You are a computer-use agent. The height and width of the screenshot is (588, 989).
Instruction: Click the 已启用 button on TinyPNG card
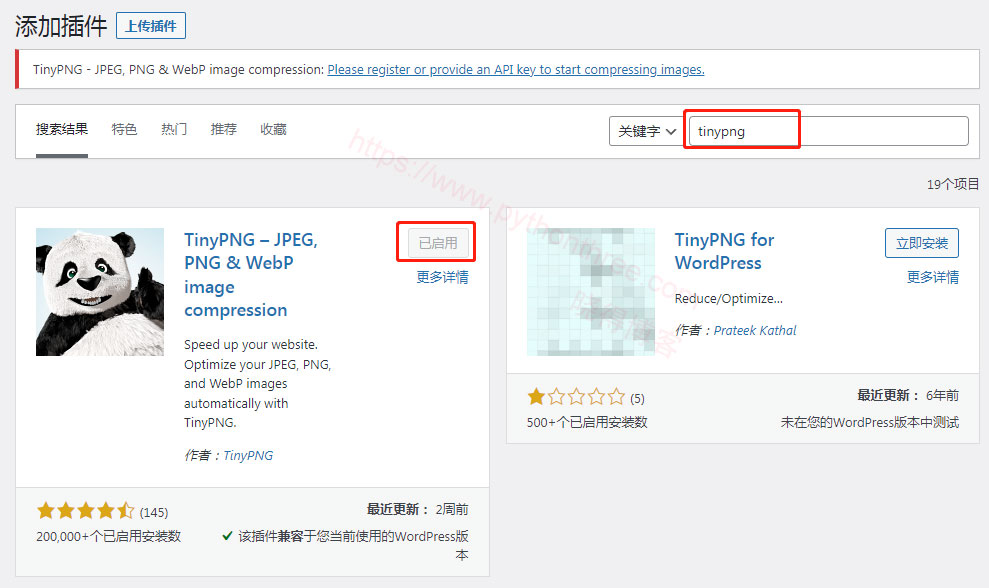(438, 243)
